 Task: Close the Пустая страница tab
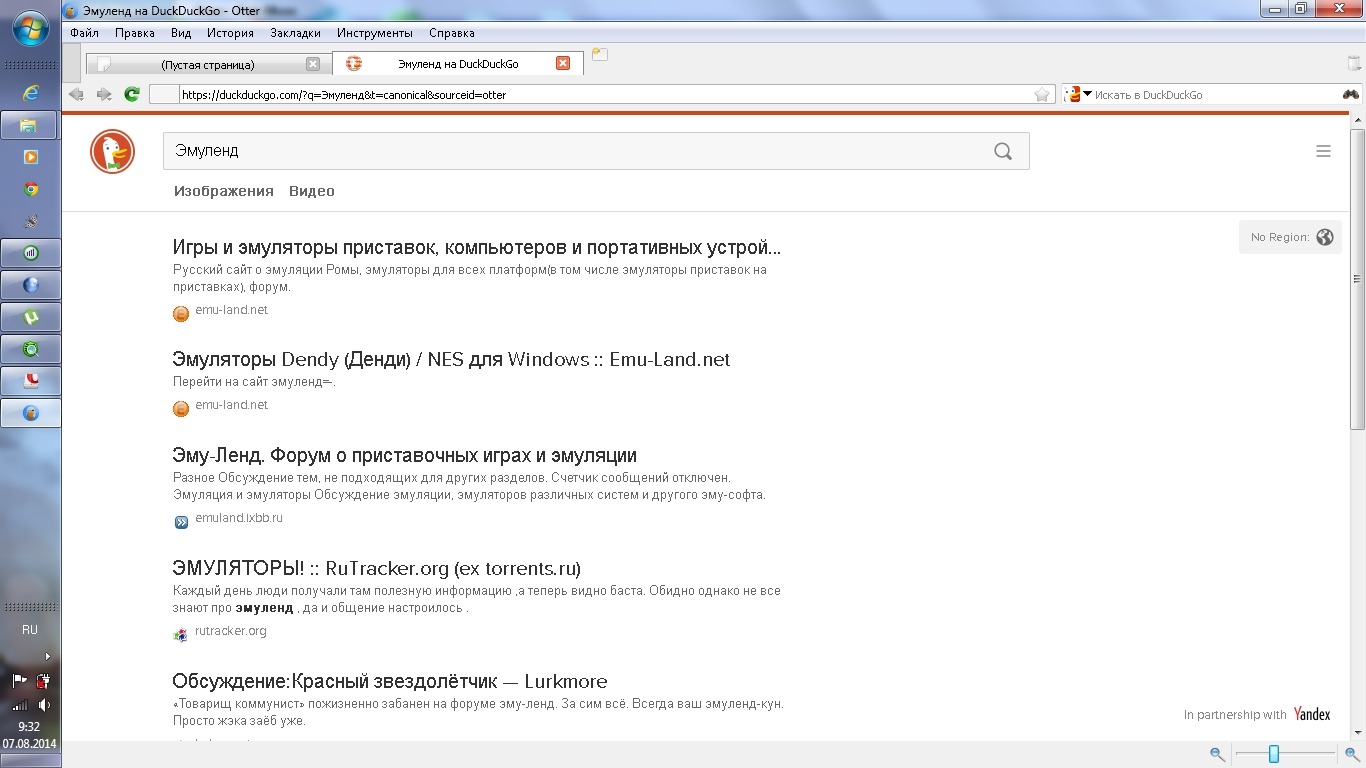tap(313, 64)
